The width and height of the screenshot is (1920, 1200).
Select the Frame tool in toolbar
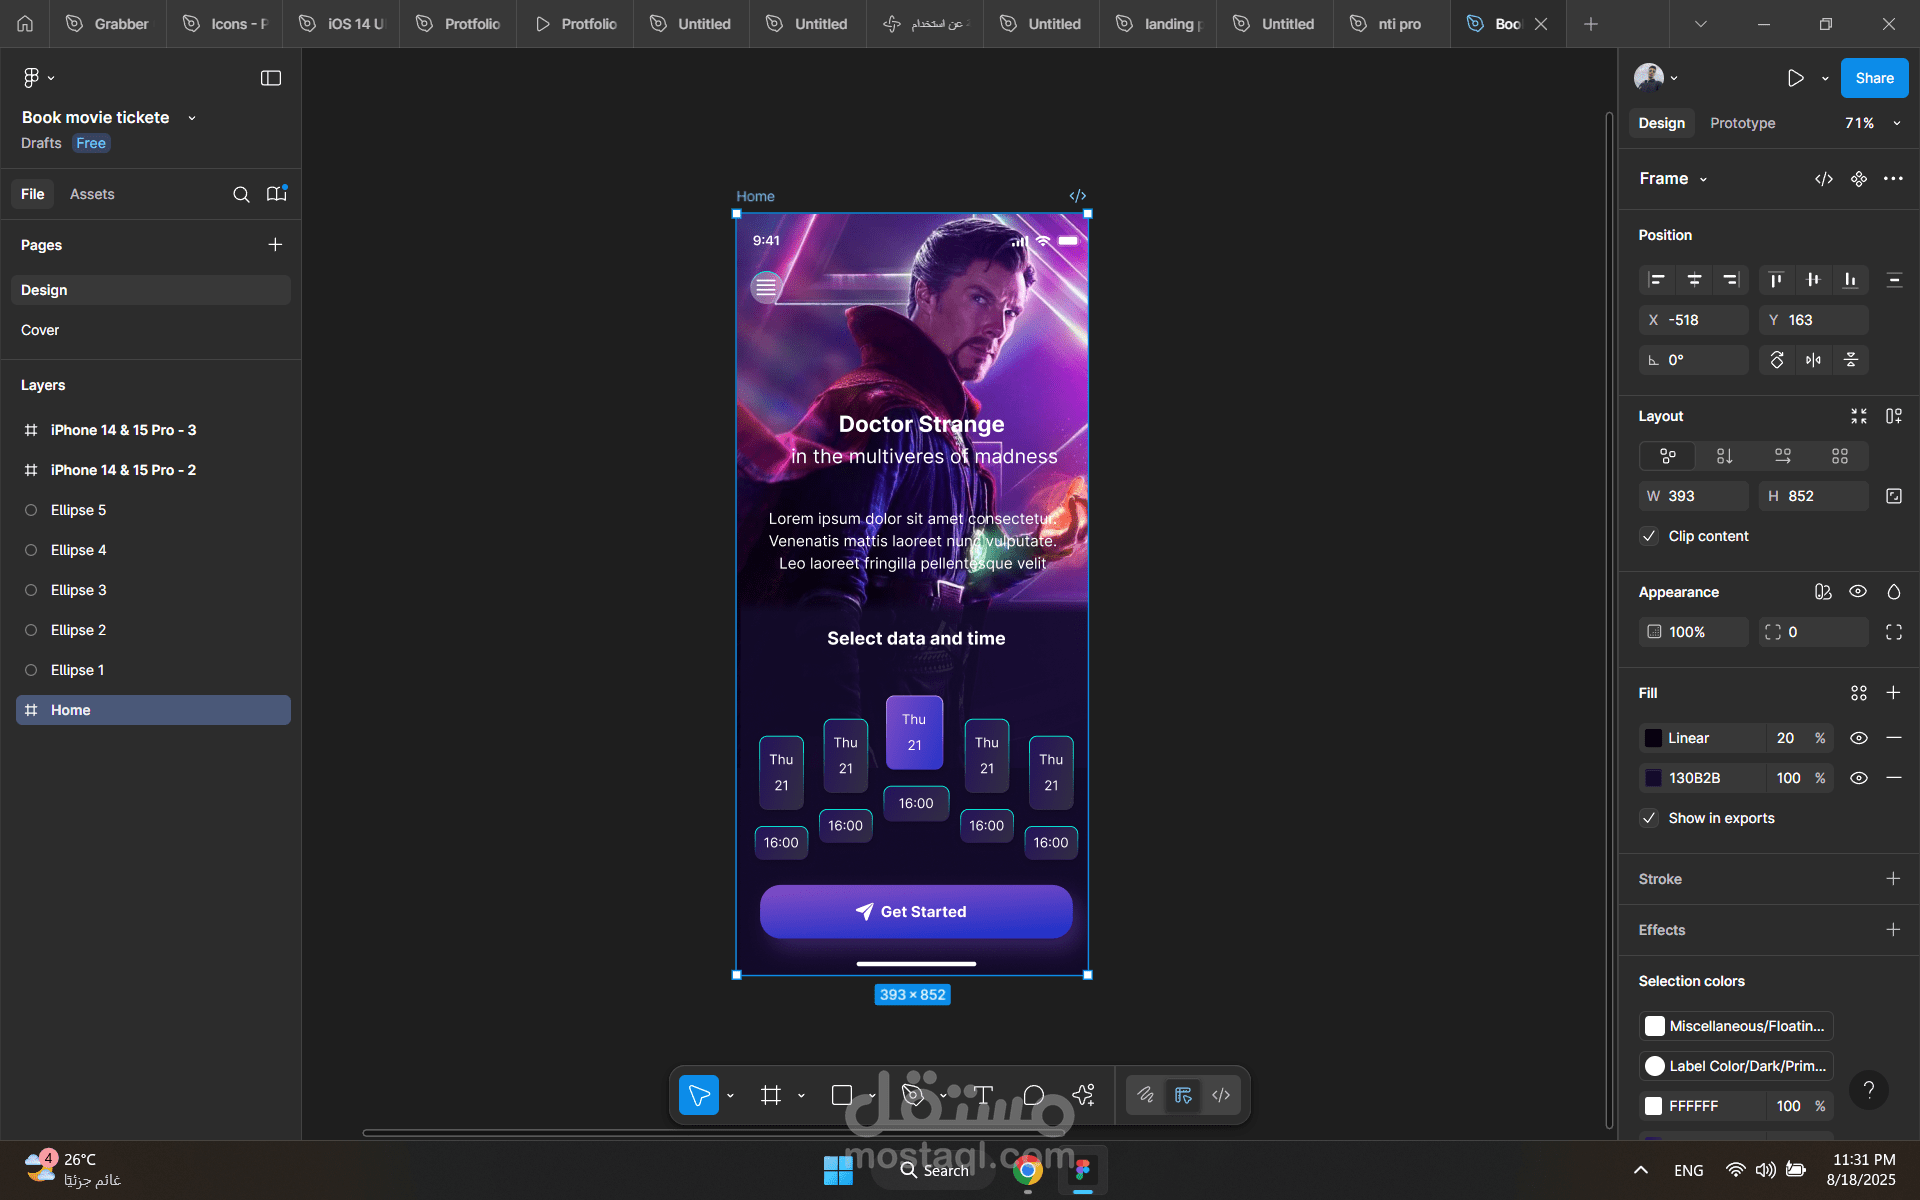tap(770, 1095)
